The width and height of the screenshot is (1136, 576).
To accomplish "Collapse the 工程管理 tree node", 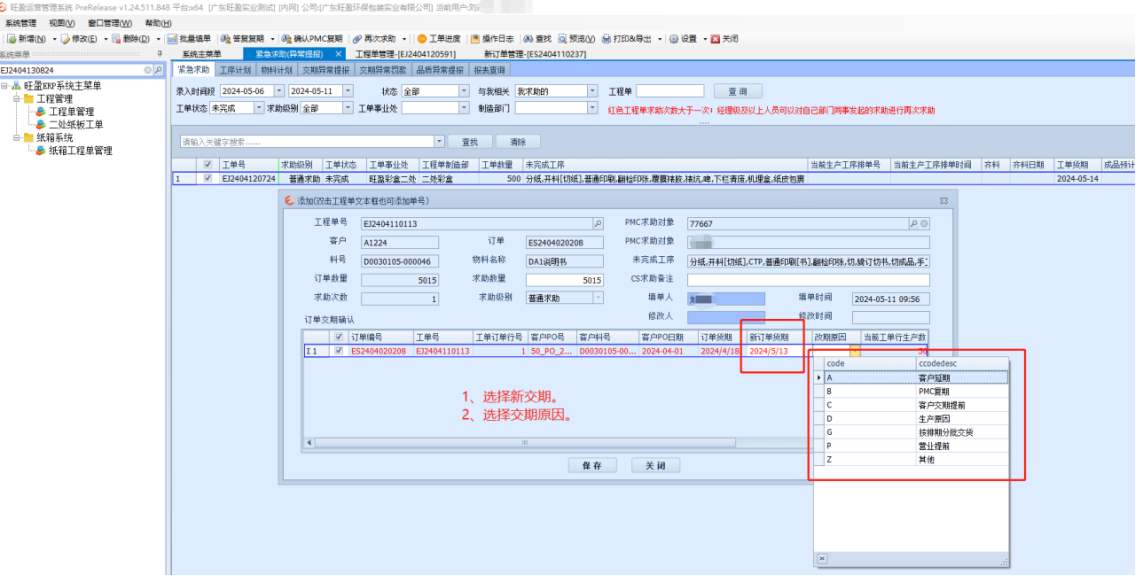I will point(16,99).
